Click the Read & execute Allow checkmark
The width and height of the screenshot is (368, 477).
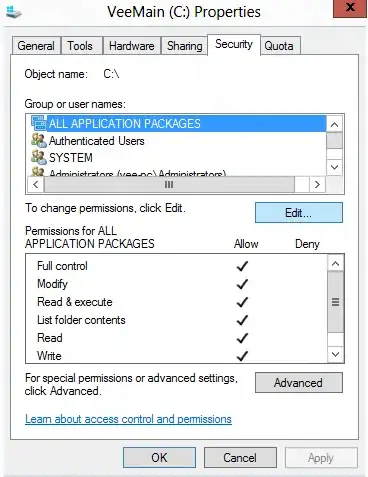pos(242,302)
